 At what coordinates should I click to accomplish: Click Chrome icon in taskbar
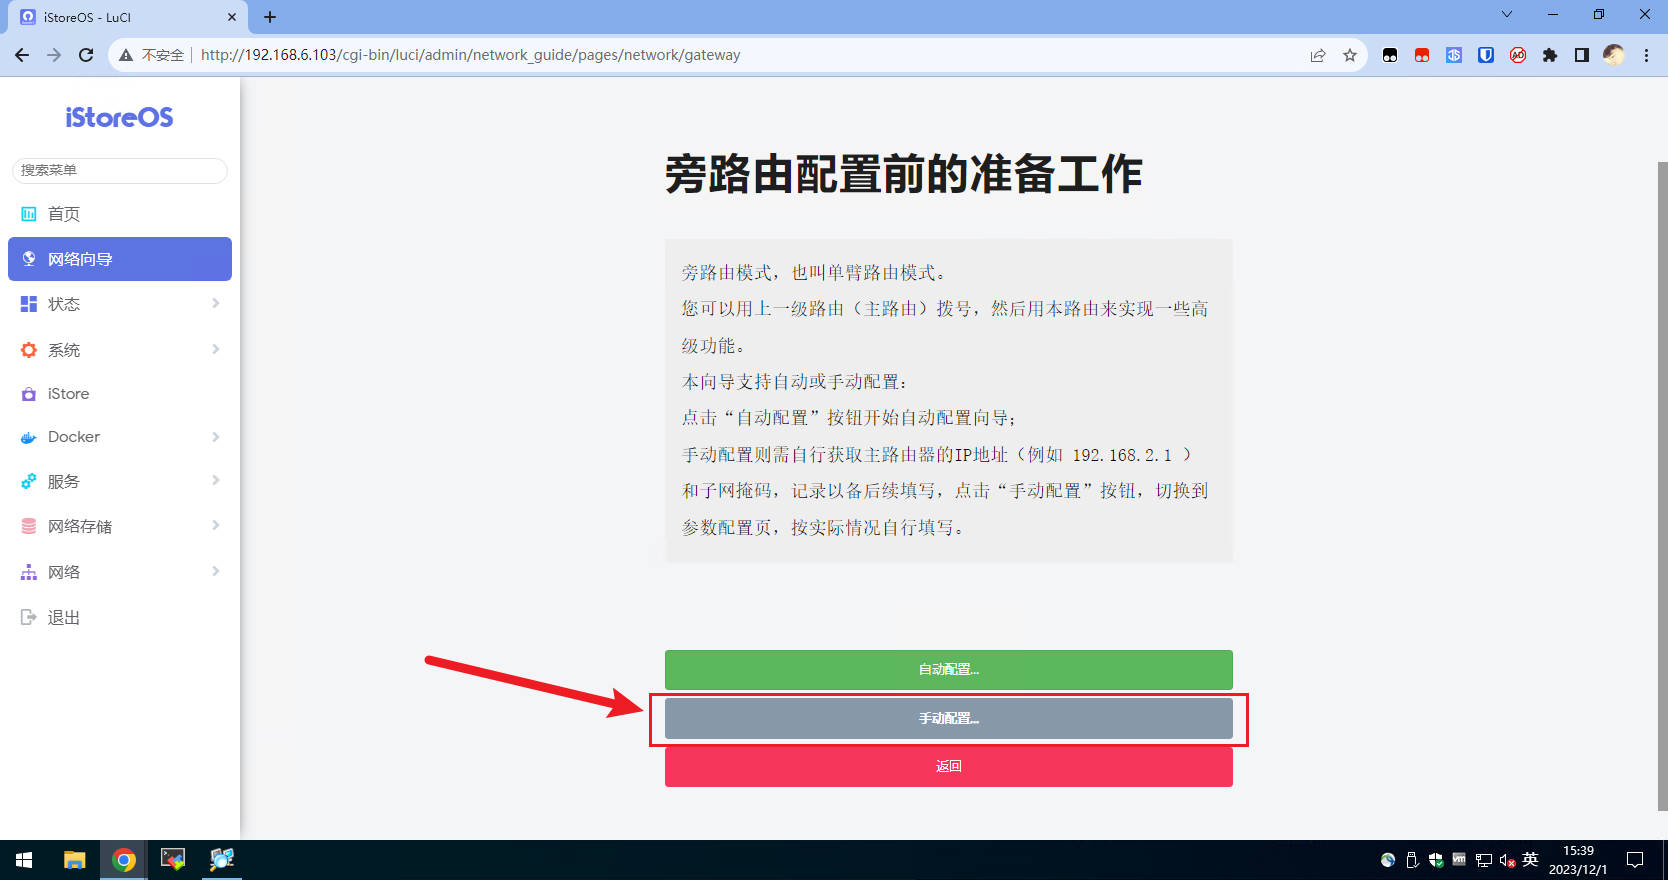124,860
